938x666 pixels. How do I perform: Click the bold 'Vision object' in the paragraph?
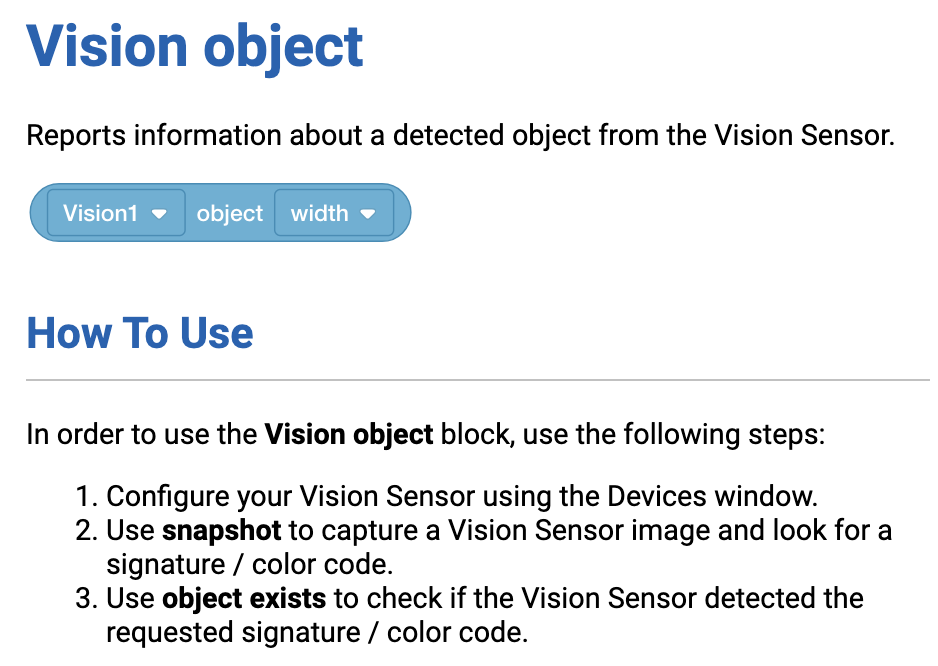(x=349, y=434)
